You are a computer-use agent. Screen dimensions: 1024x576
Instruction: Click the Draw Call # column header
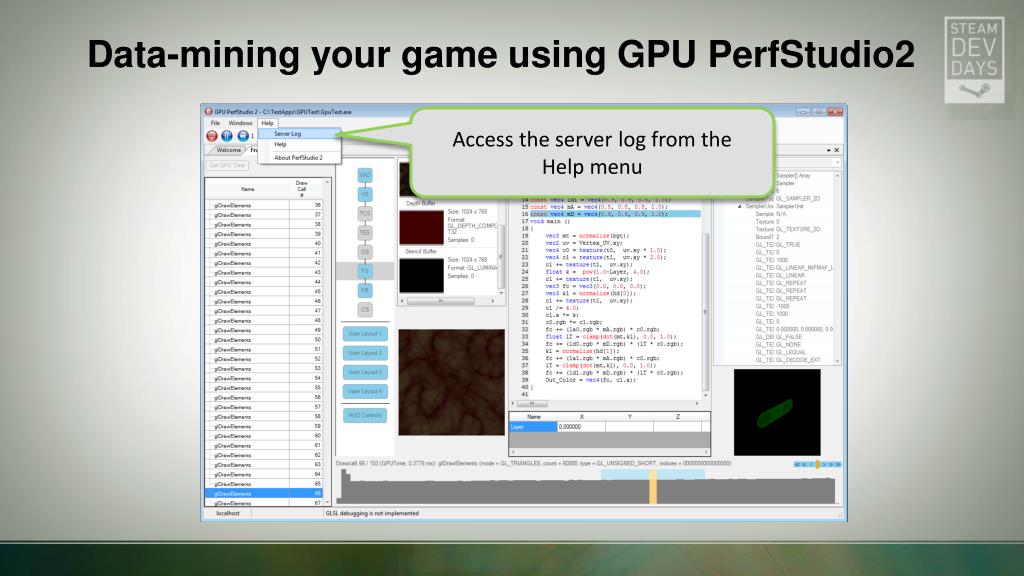coord(302,189)
